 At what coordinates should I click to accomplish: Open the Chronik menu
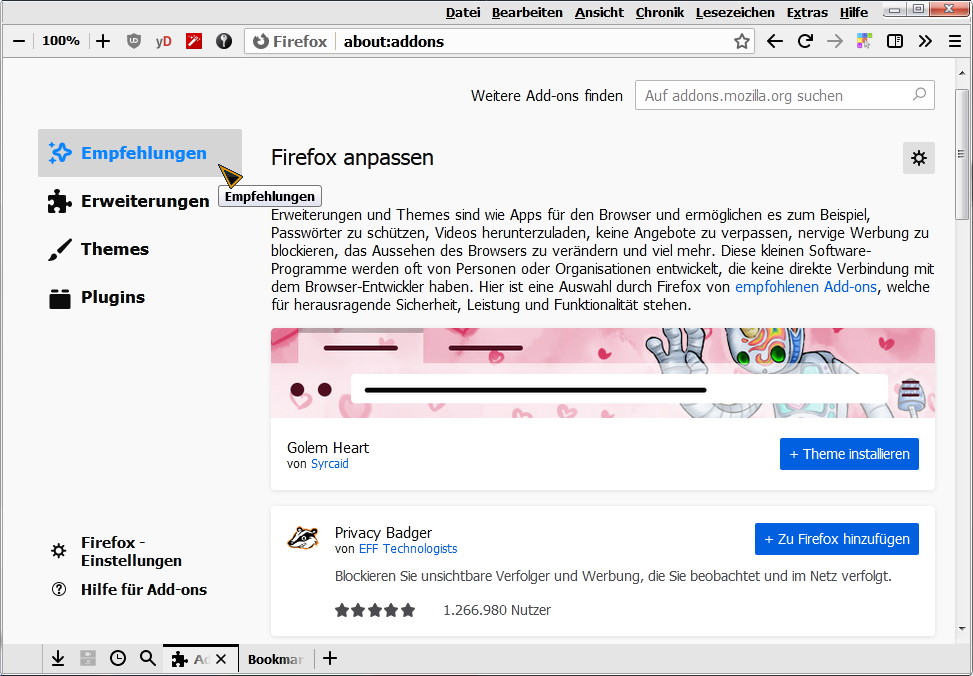point(660,12)
